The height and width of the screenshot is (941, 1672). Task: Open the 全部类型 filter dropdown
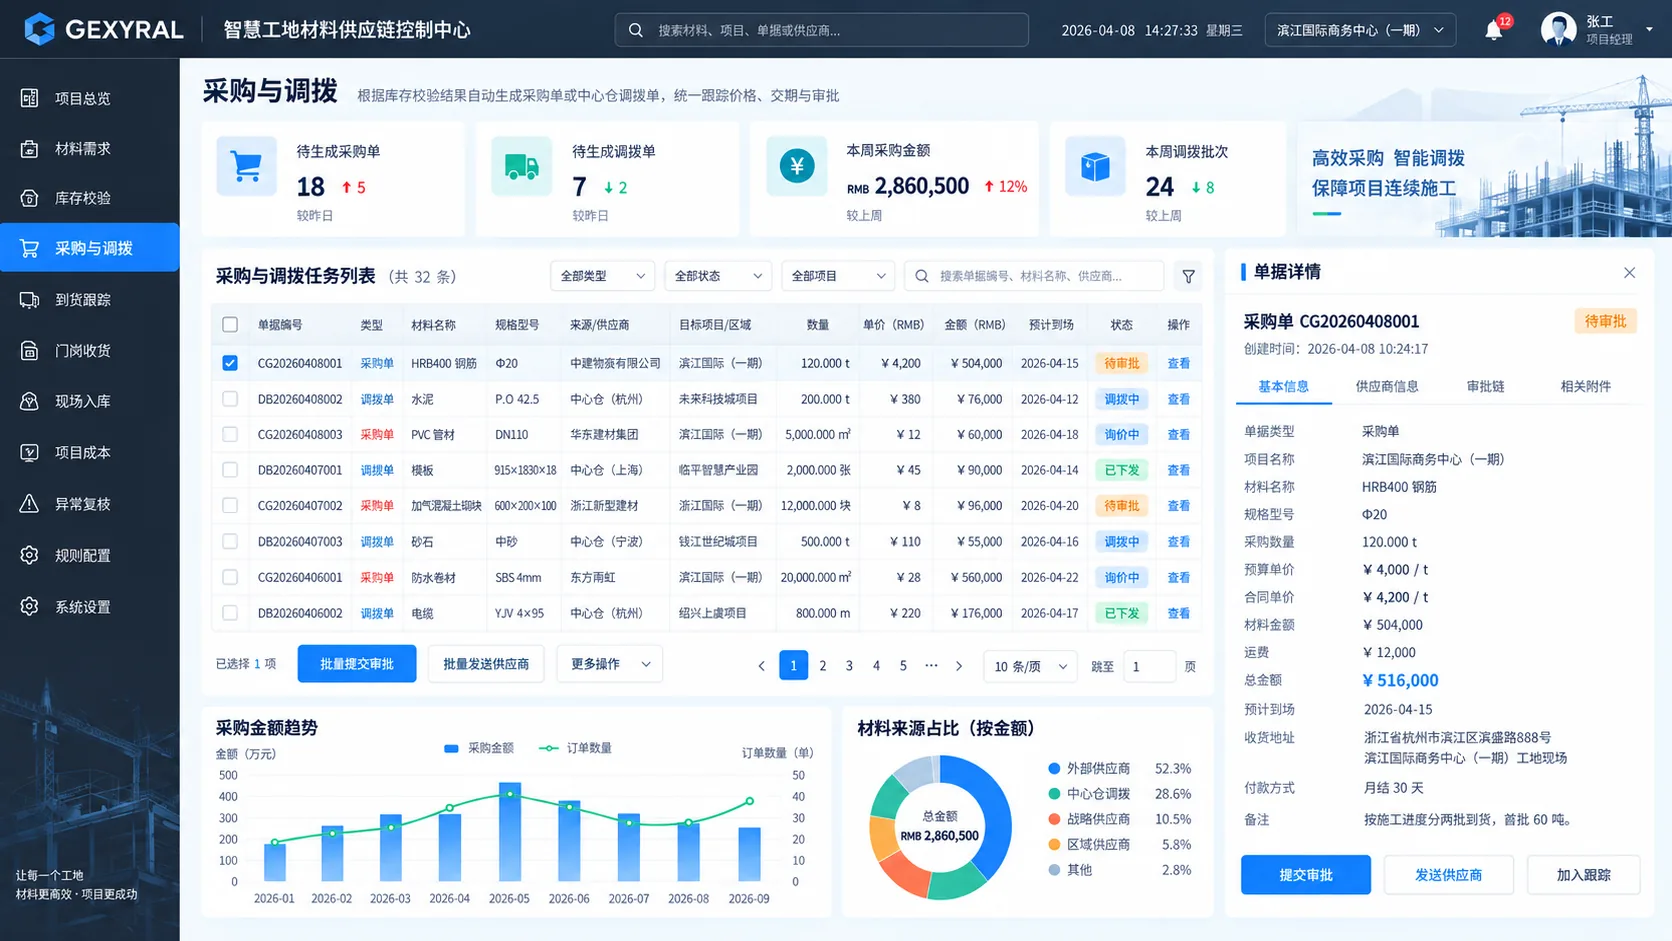[603, 276]
